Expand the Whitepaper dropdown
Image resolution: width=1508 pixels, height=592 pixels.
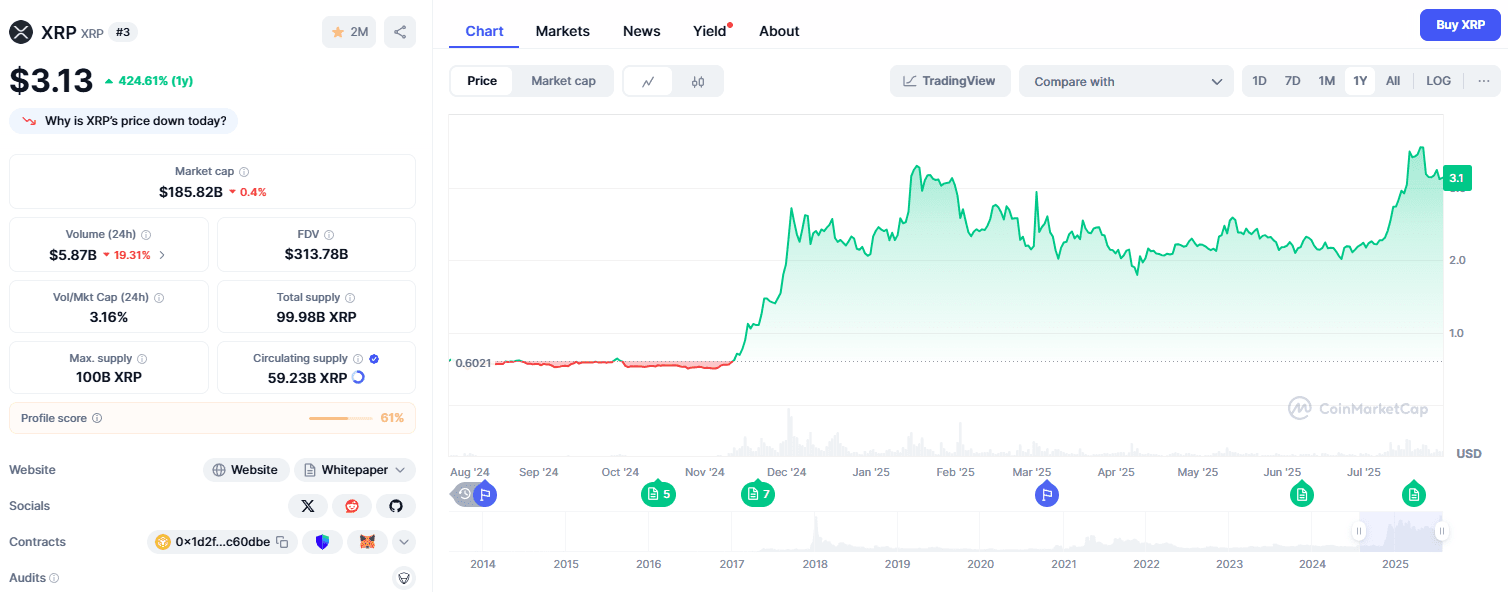pyautogui.click(x=355, y=470)
